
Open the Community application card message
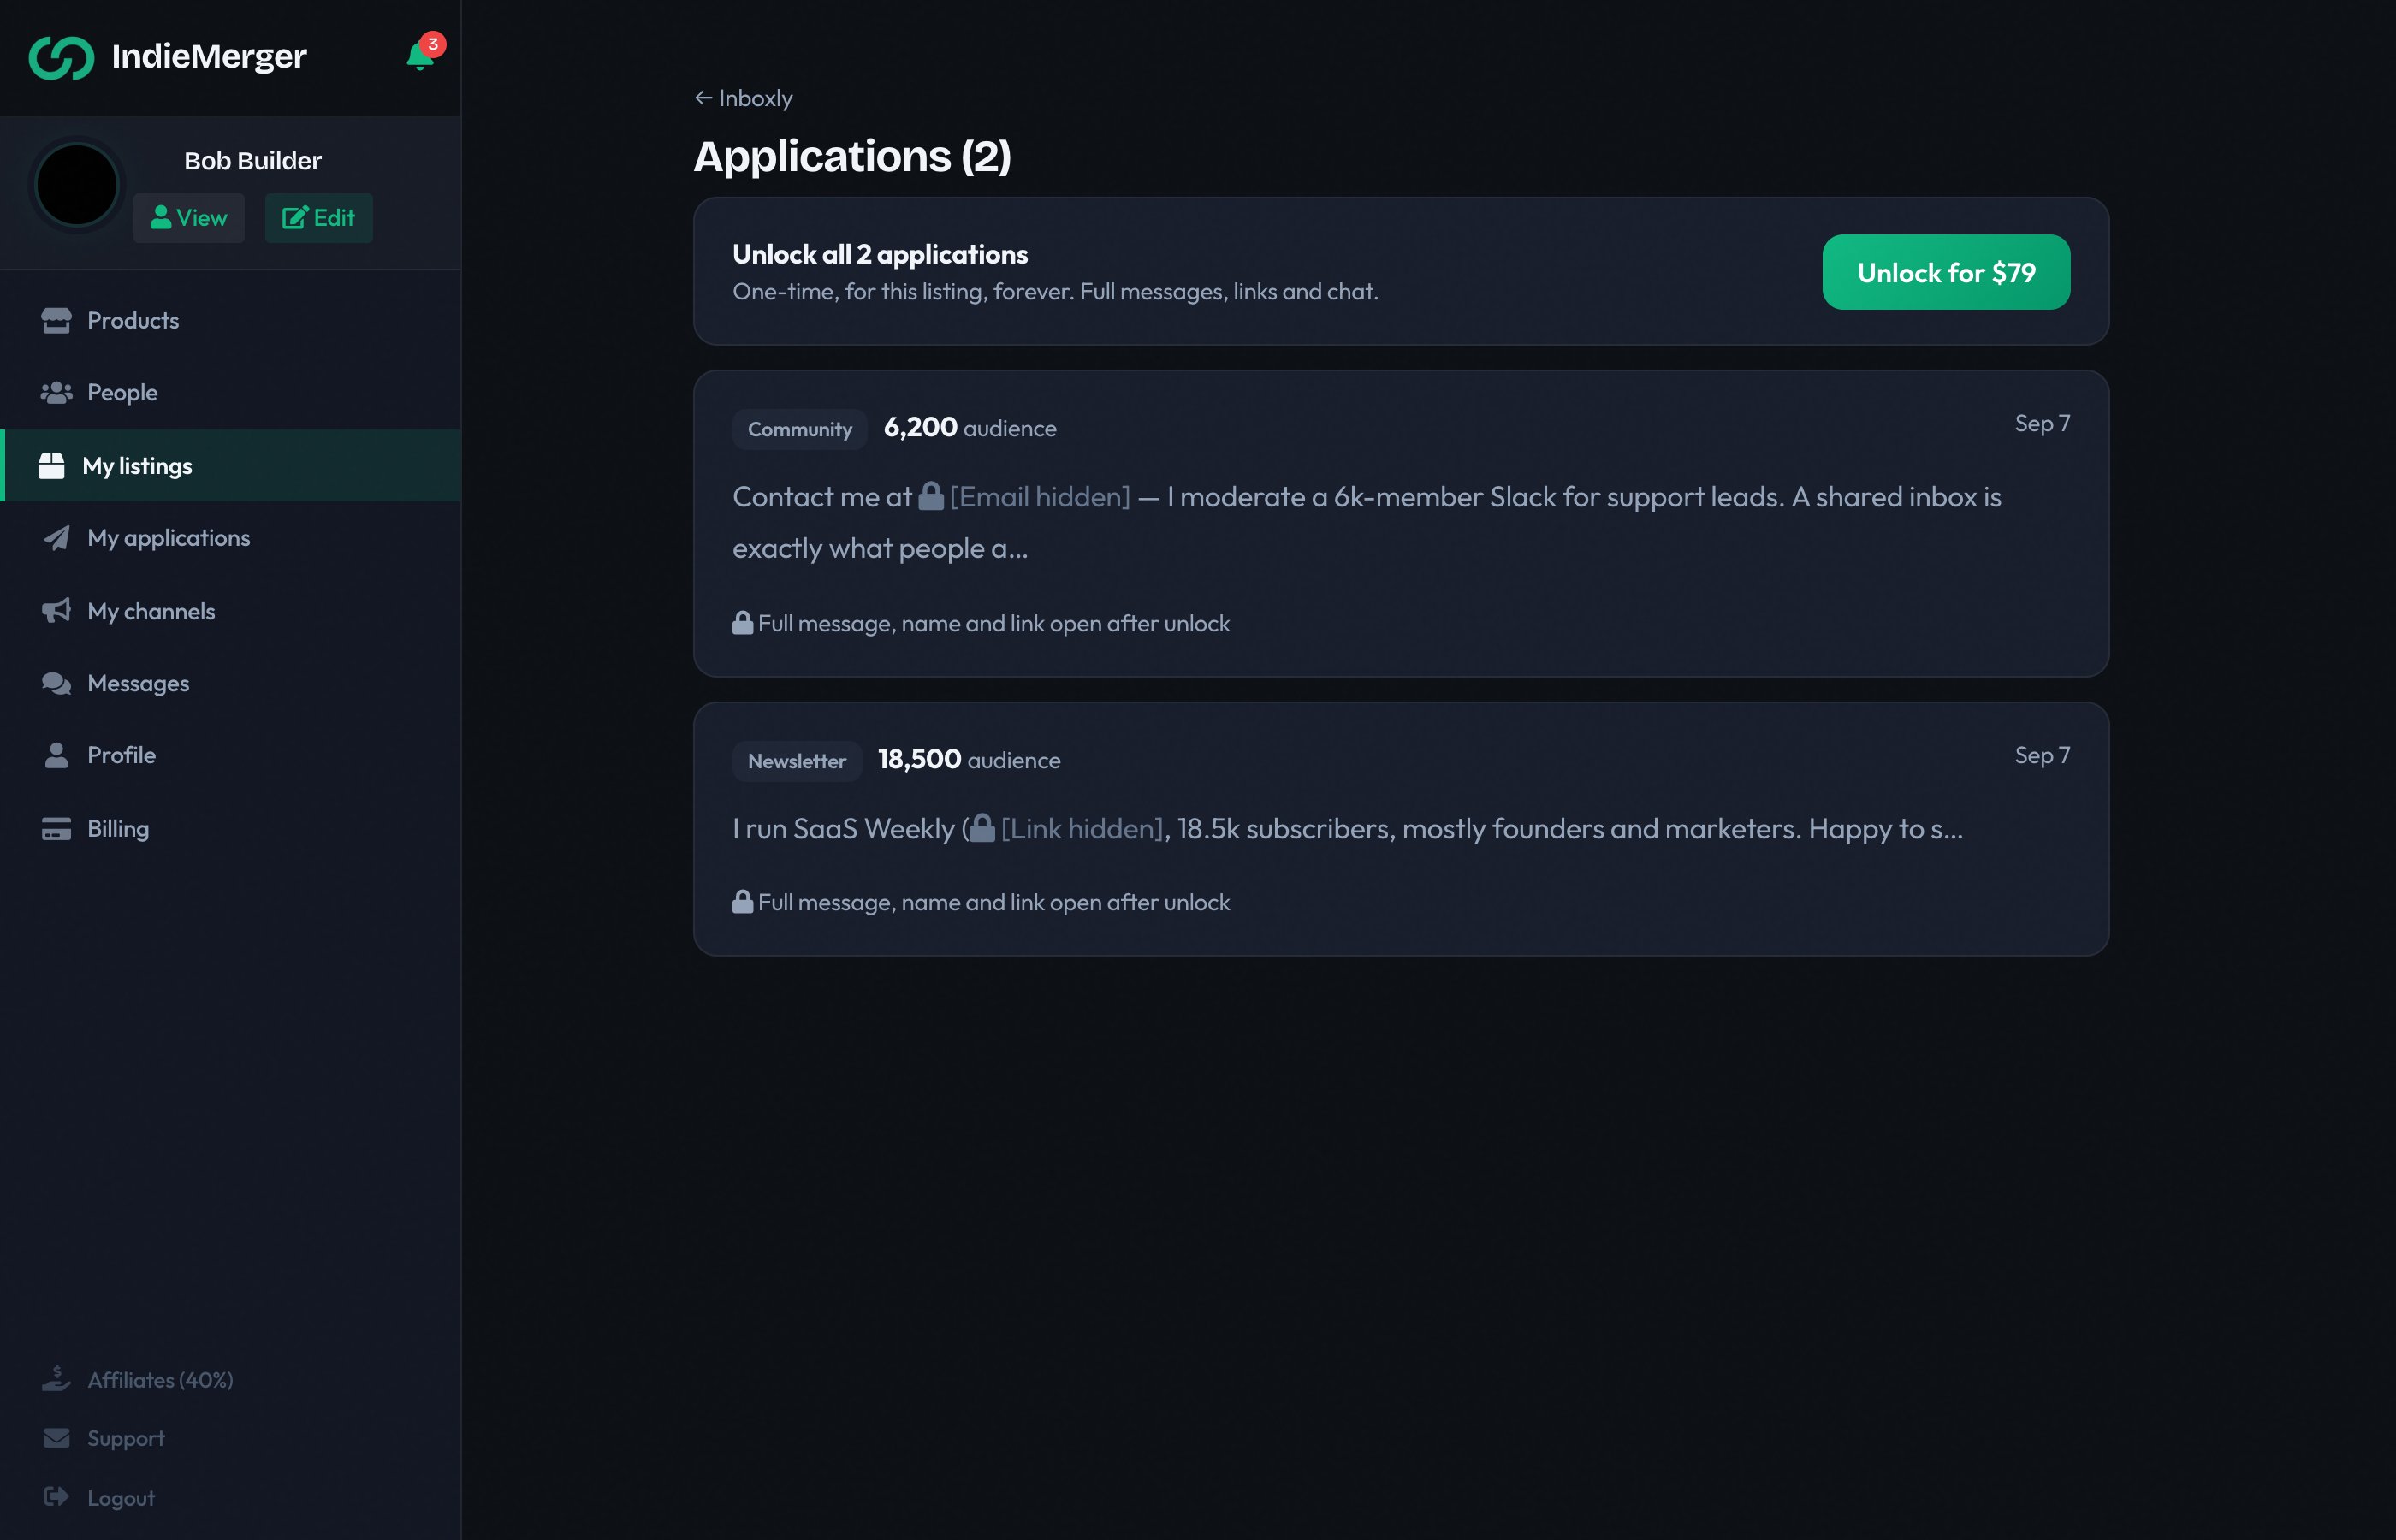tap(1366, 522)
